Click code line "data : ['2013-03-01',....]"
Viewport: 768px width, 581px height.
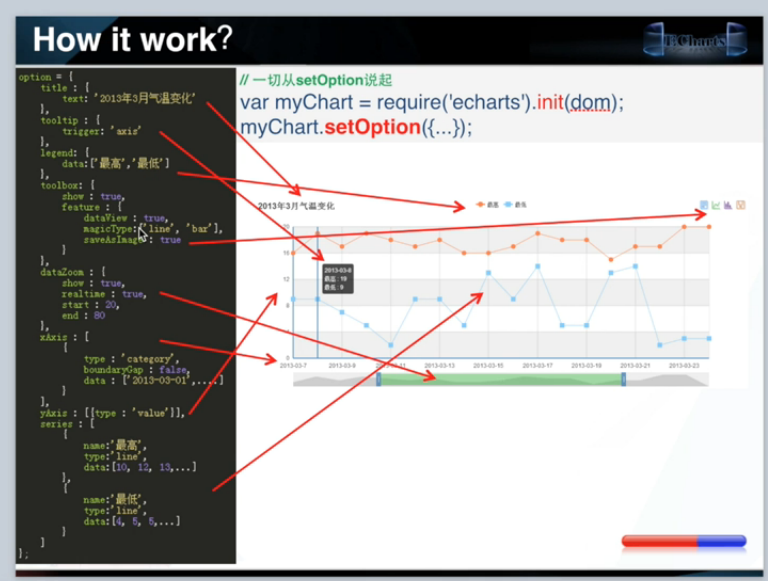(153, 381)
